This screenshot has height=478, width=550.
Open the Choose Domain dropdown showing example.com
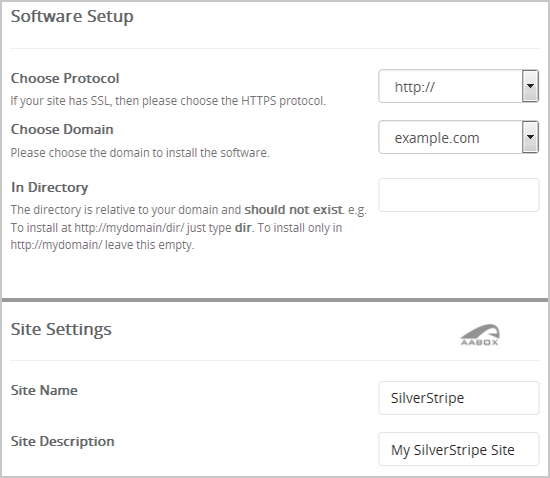tap(458, 137)
